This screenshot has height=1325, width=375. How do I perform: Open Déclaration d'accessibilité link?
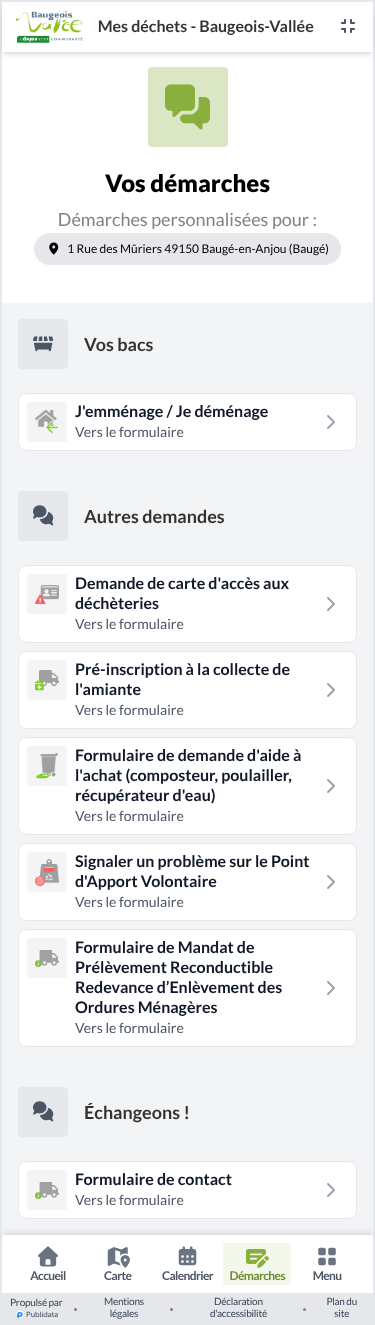pos(238,1308)
